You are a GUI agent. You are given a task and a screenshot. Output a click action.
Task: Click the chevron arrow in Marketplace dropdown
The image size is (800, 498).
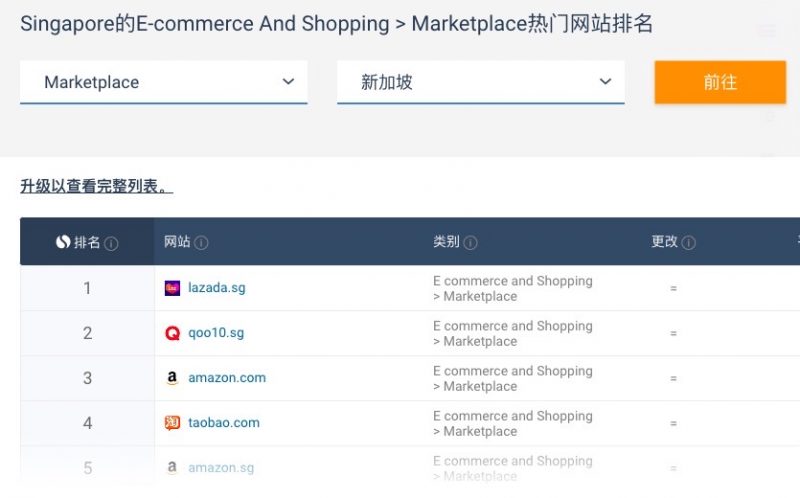coord(288,82)
